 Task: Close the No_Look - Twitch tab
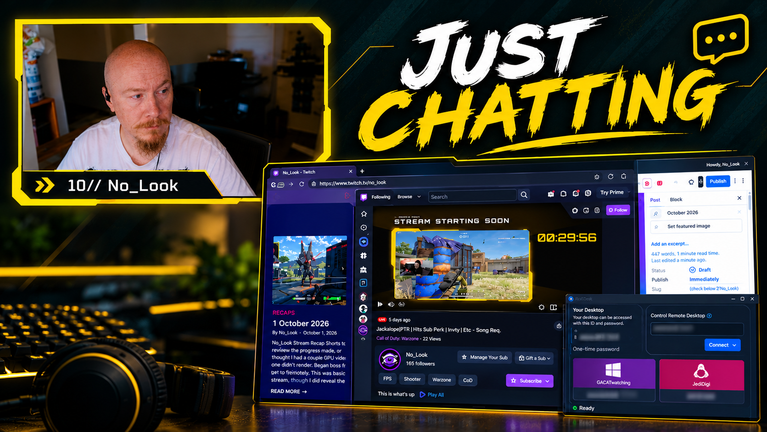pyautogui.click(x=350, y=172)
